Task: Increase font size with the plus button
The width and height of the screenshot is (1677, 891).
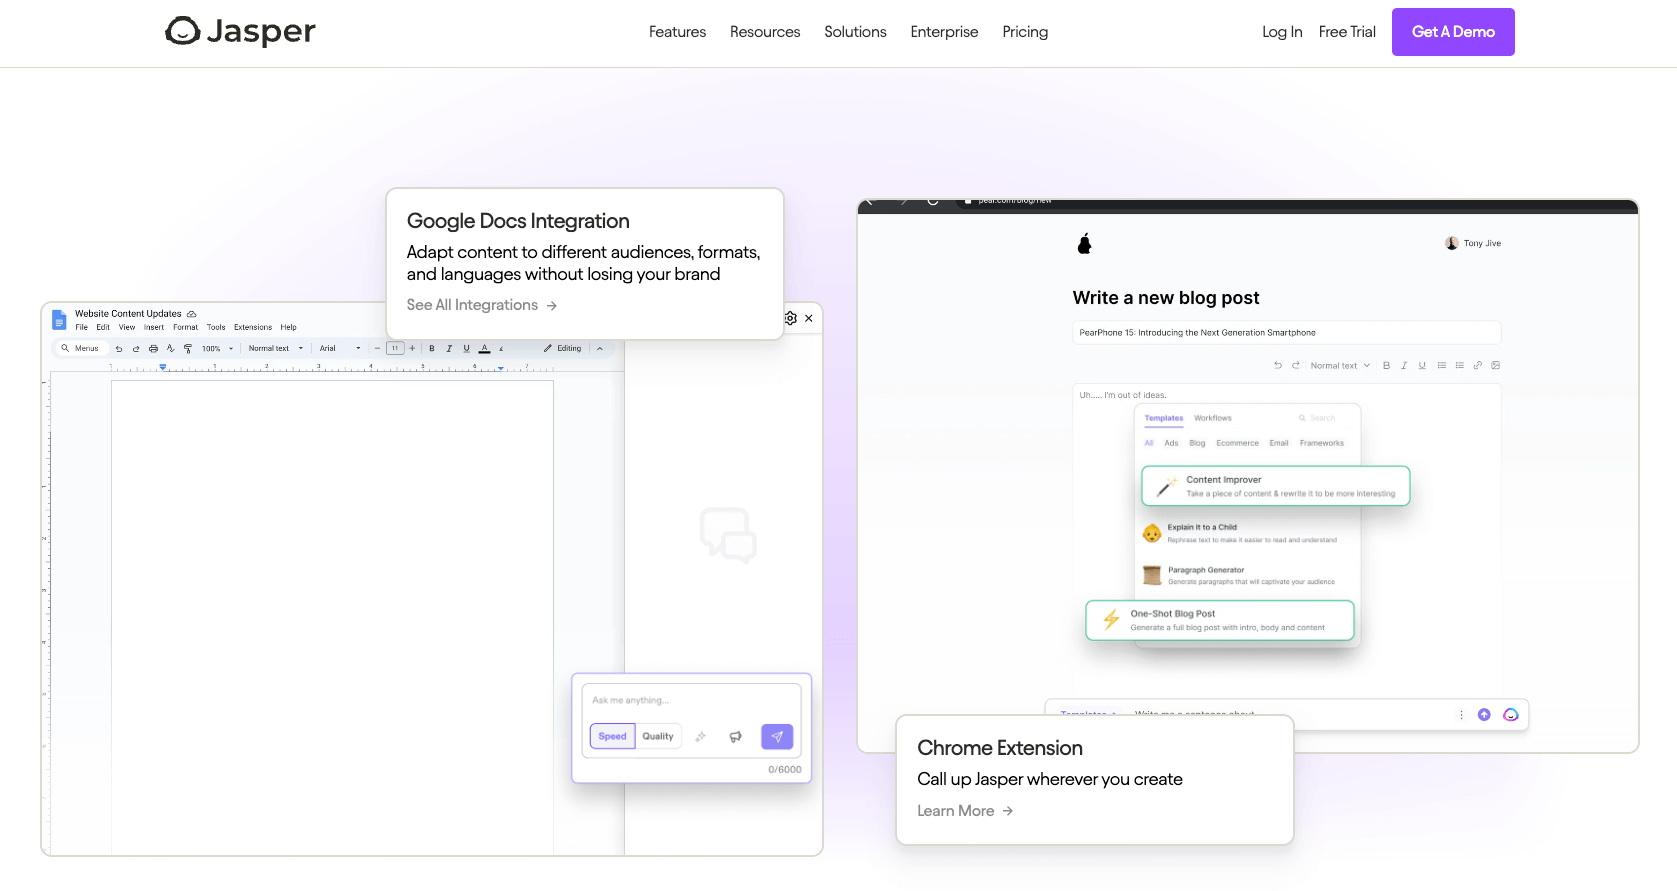Action: click(x=412, y=348)
